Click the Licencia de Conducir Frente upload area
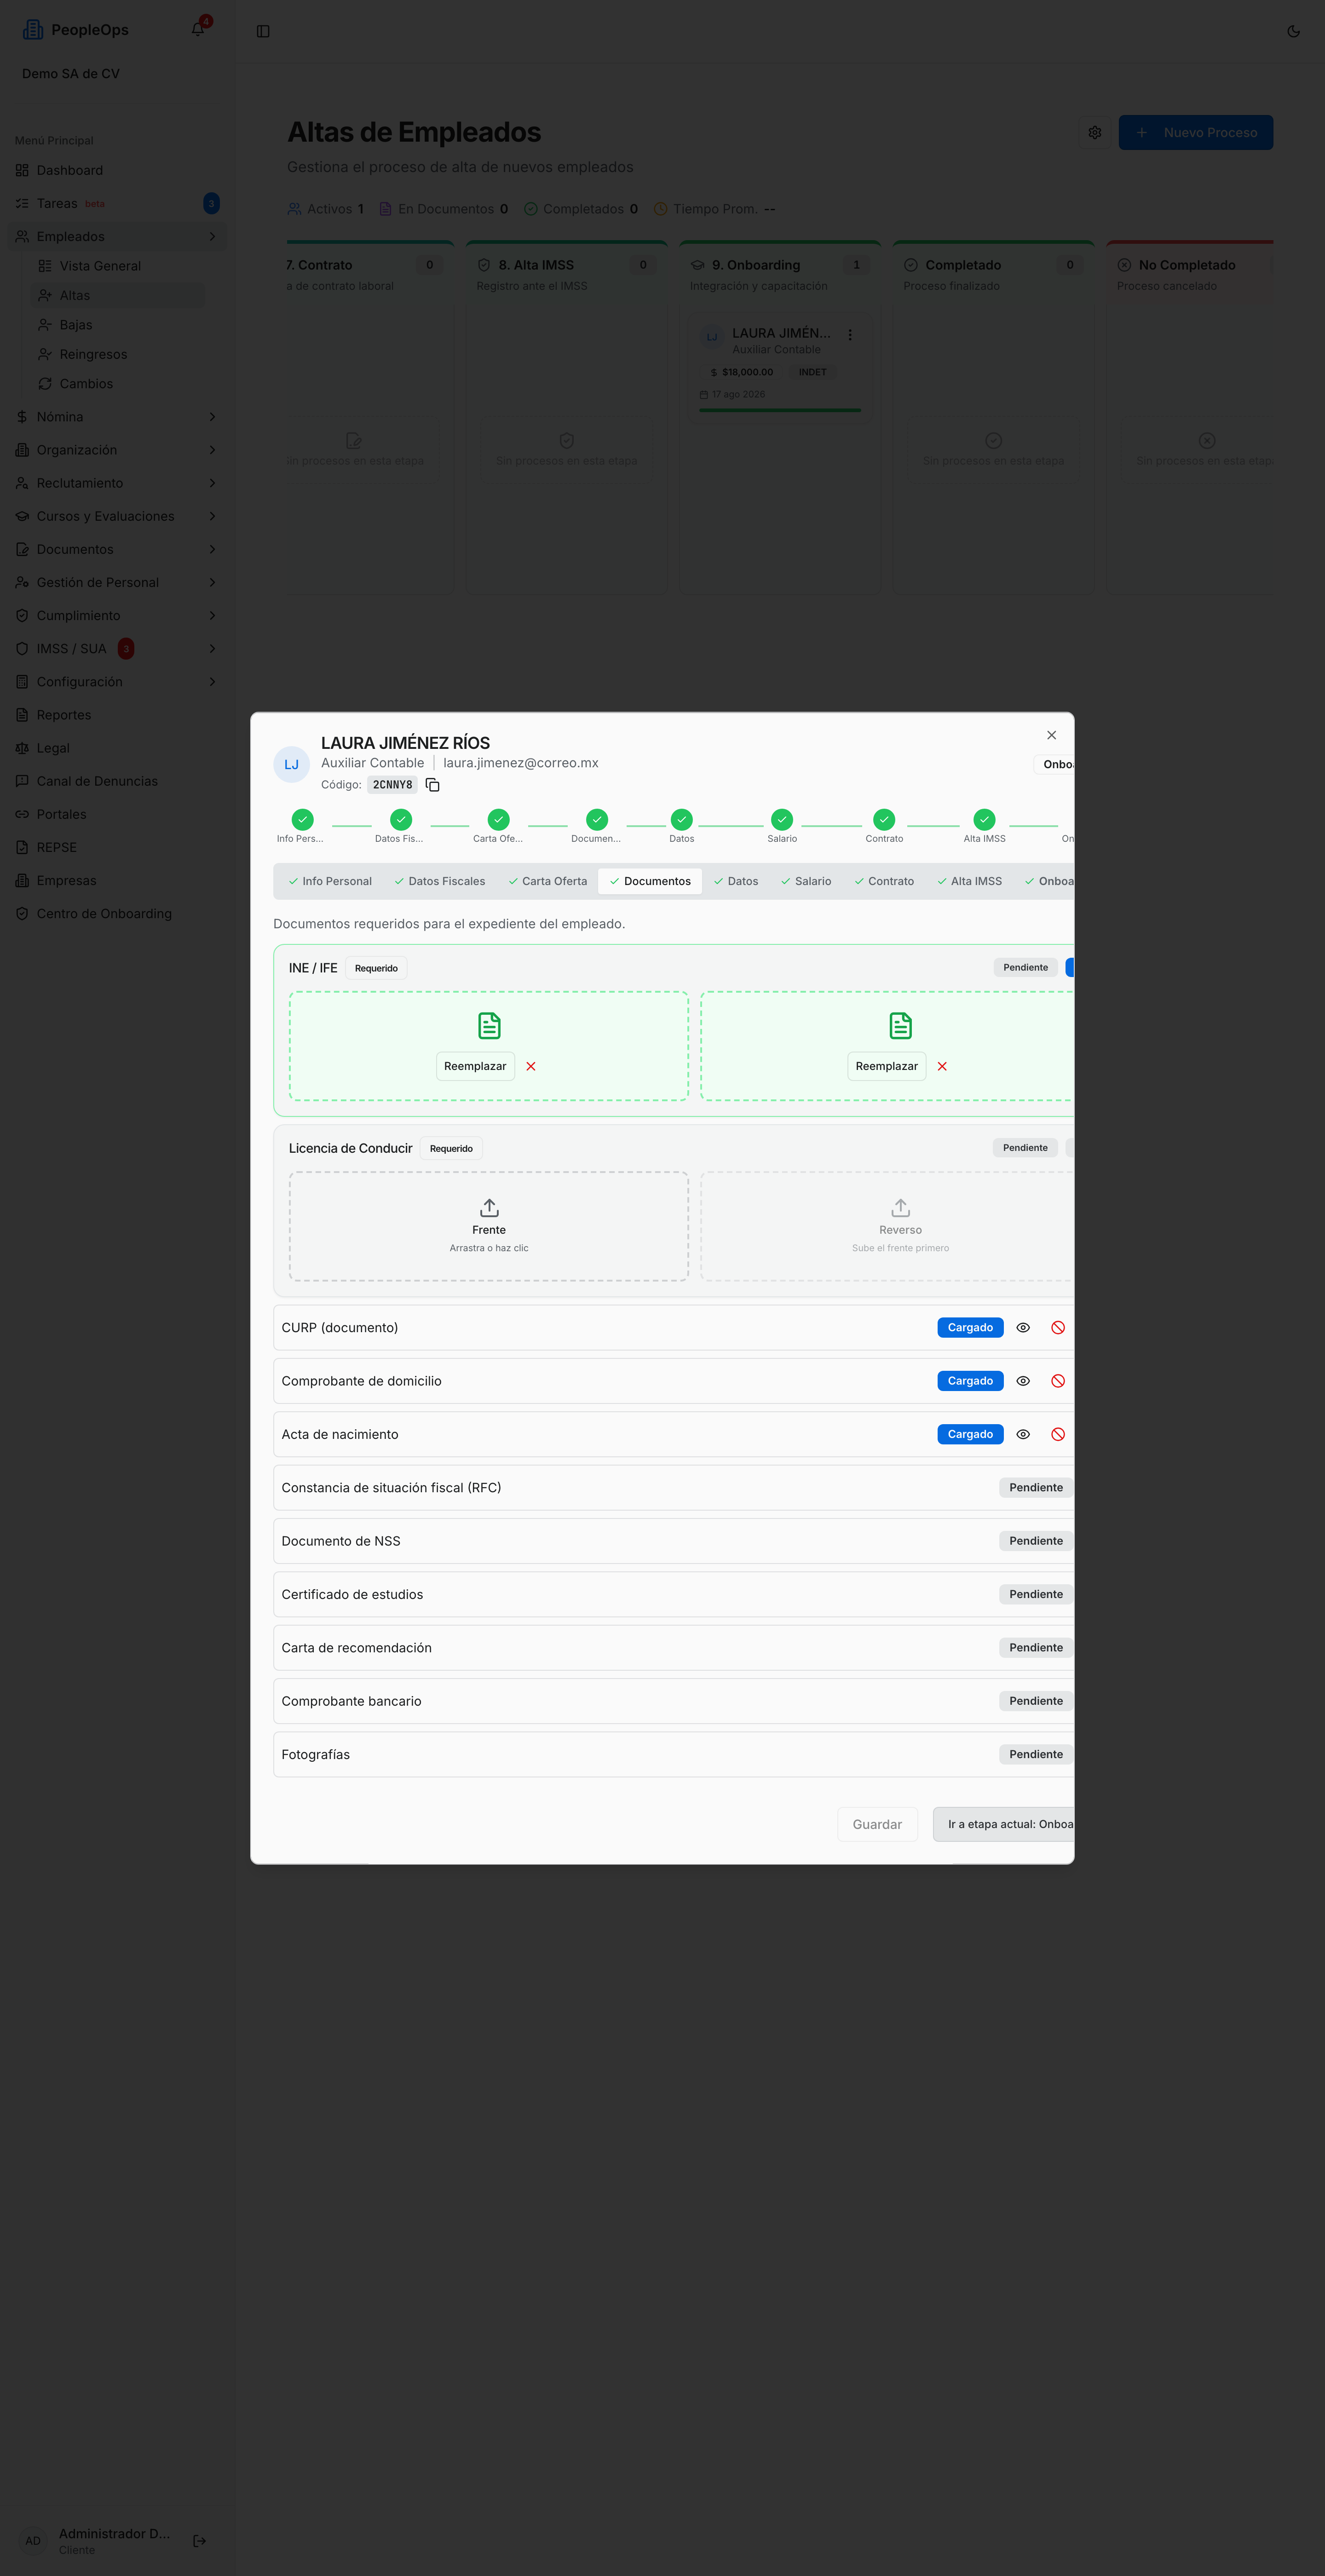Image resolution: width=1325 pixels, height=2576 pixels. (489, 1226)
